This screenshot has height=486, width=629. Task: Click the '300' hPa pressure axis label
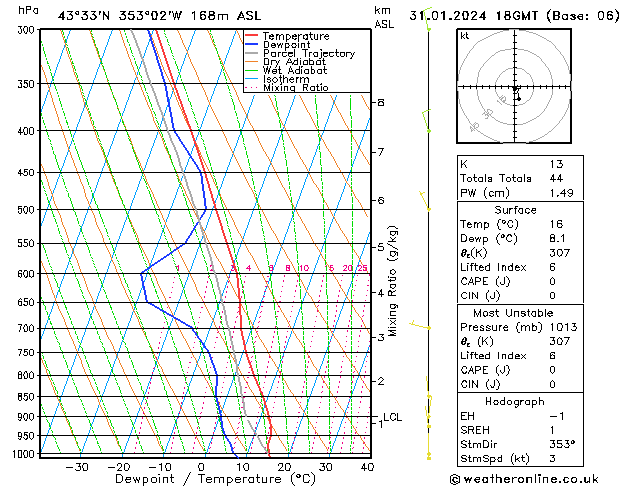coord(26,30)
